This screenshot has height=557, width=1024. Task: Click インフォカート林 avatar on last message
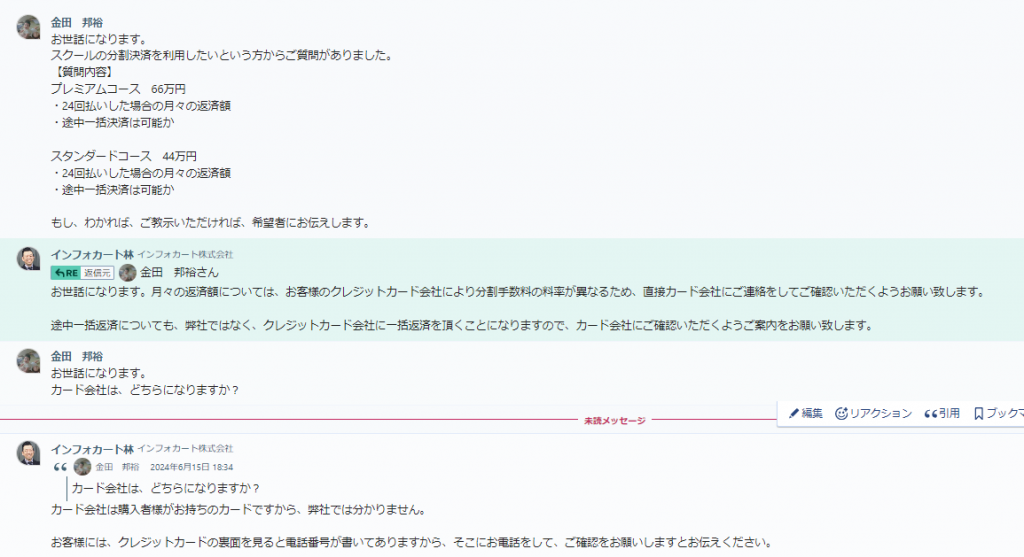28,453
